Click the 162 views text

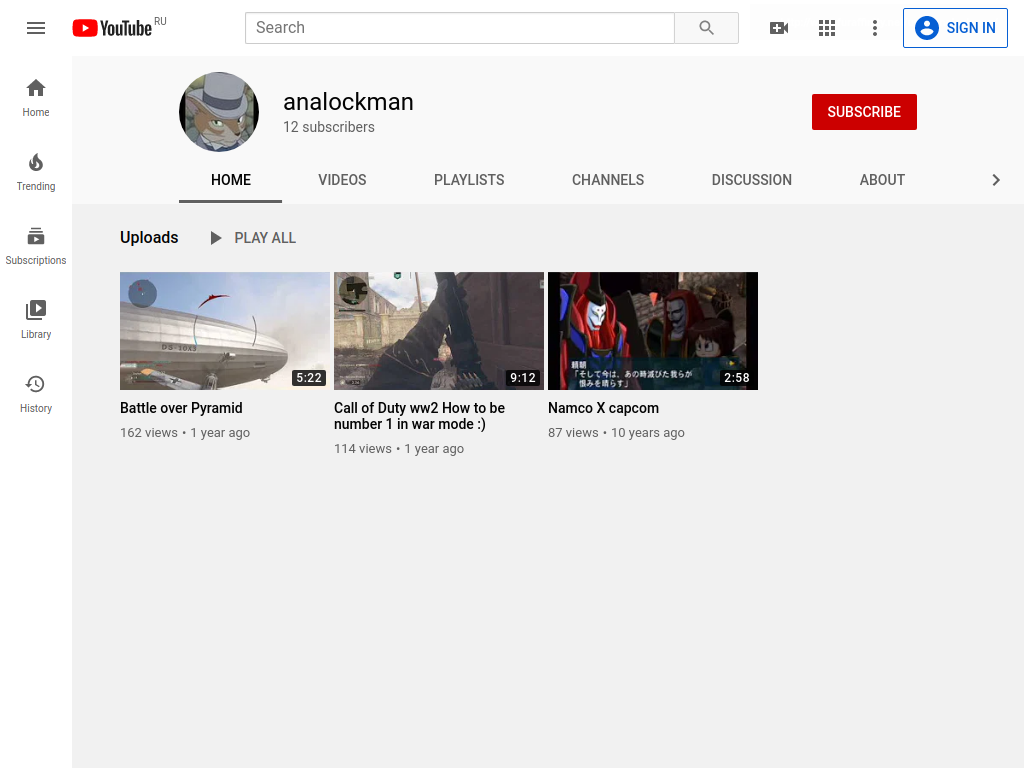[x=149, y=433]
